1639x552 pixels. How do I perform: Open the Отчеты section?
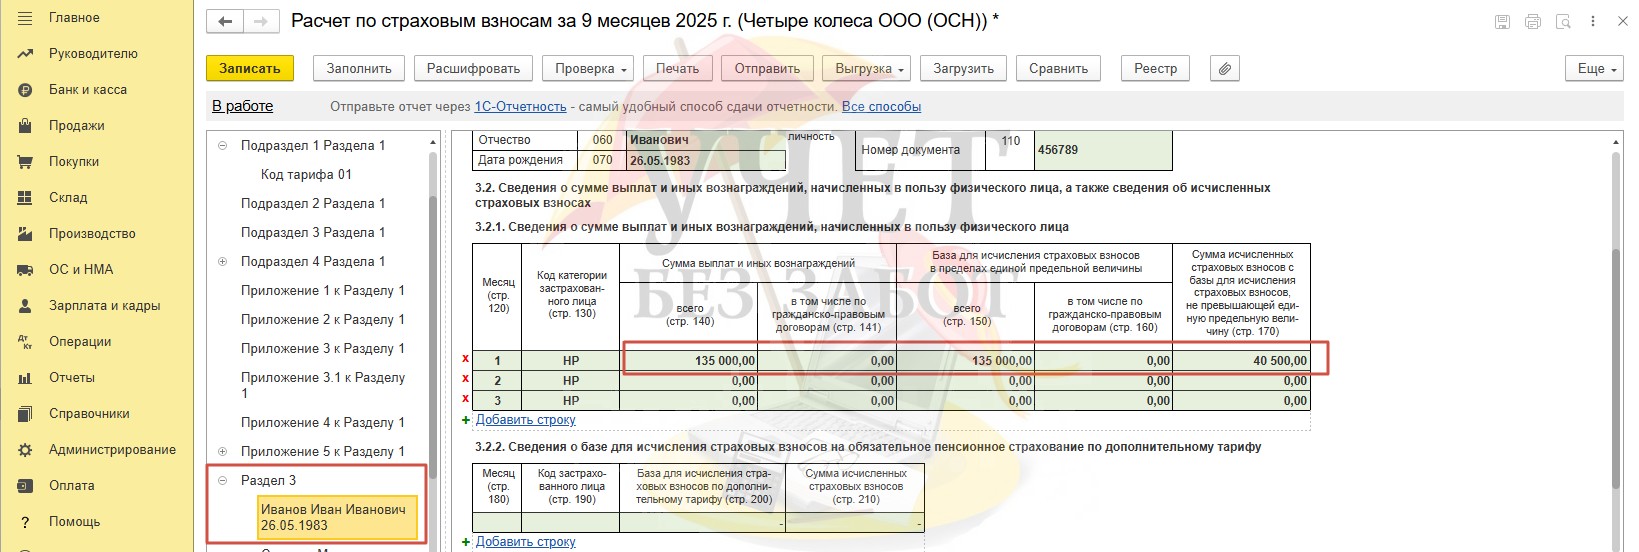coord(72,378)
